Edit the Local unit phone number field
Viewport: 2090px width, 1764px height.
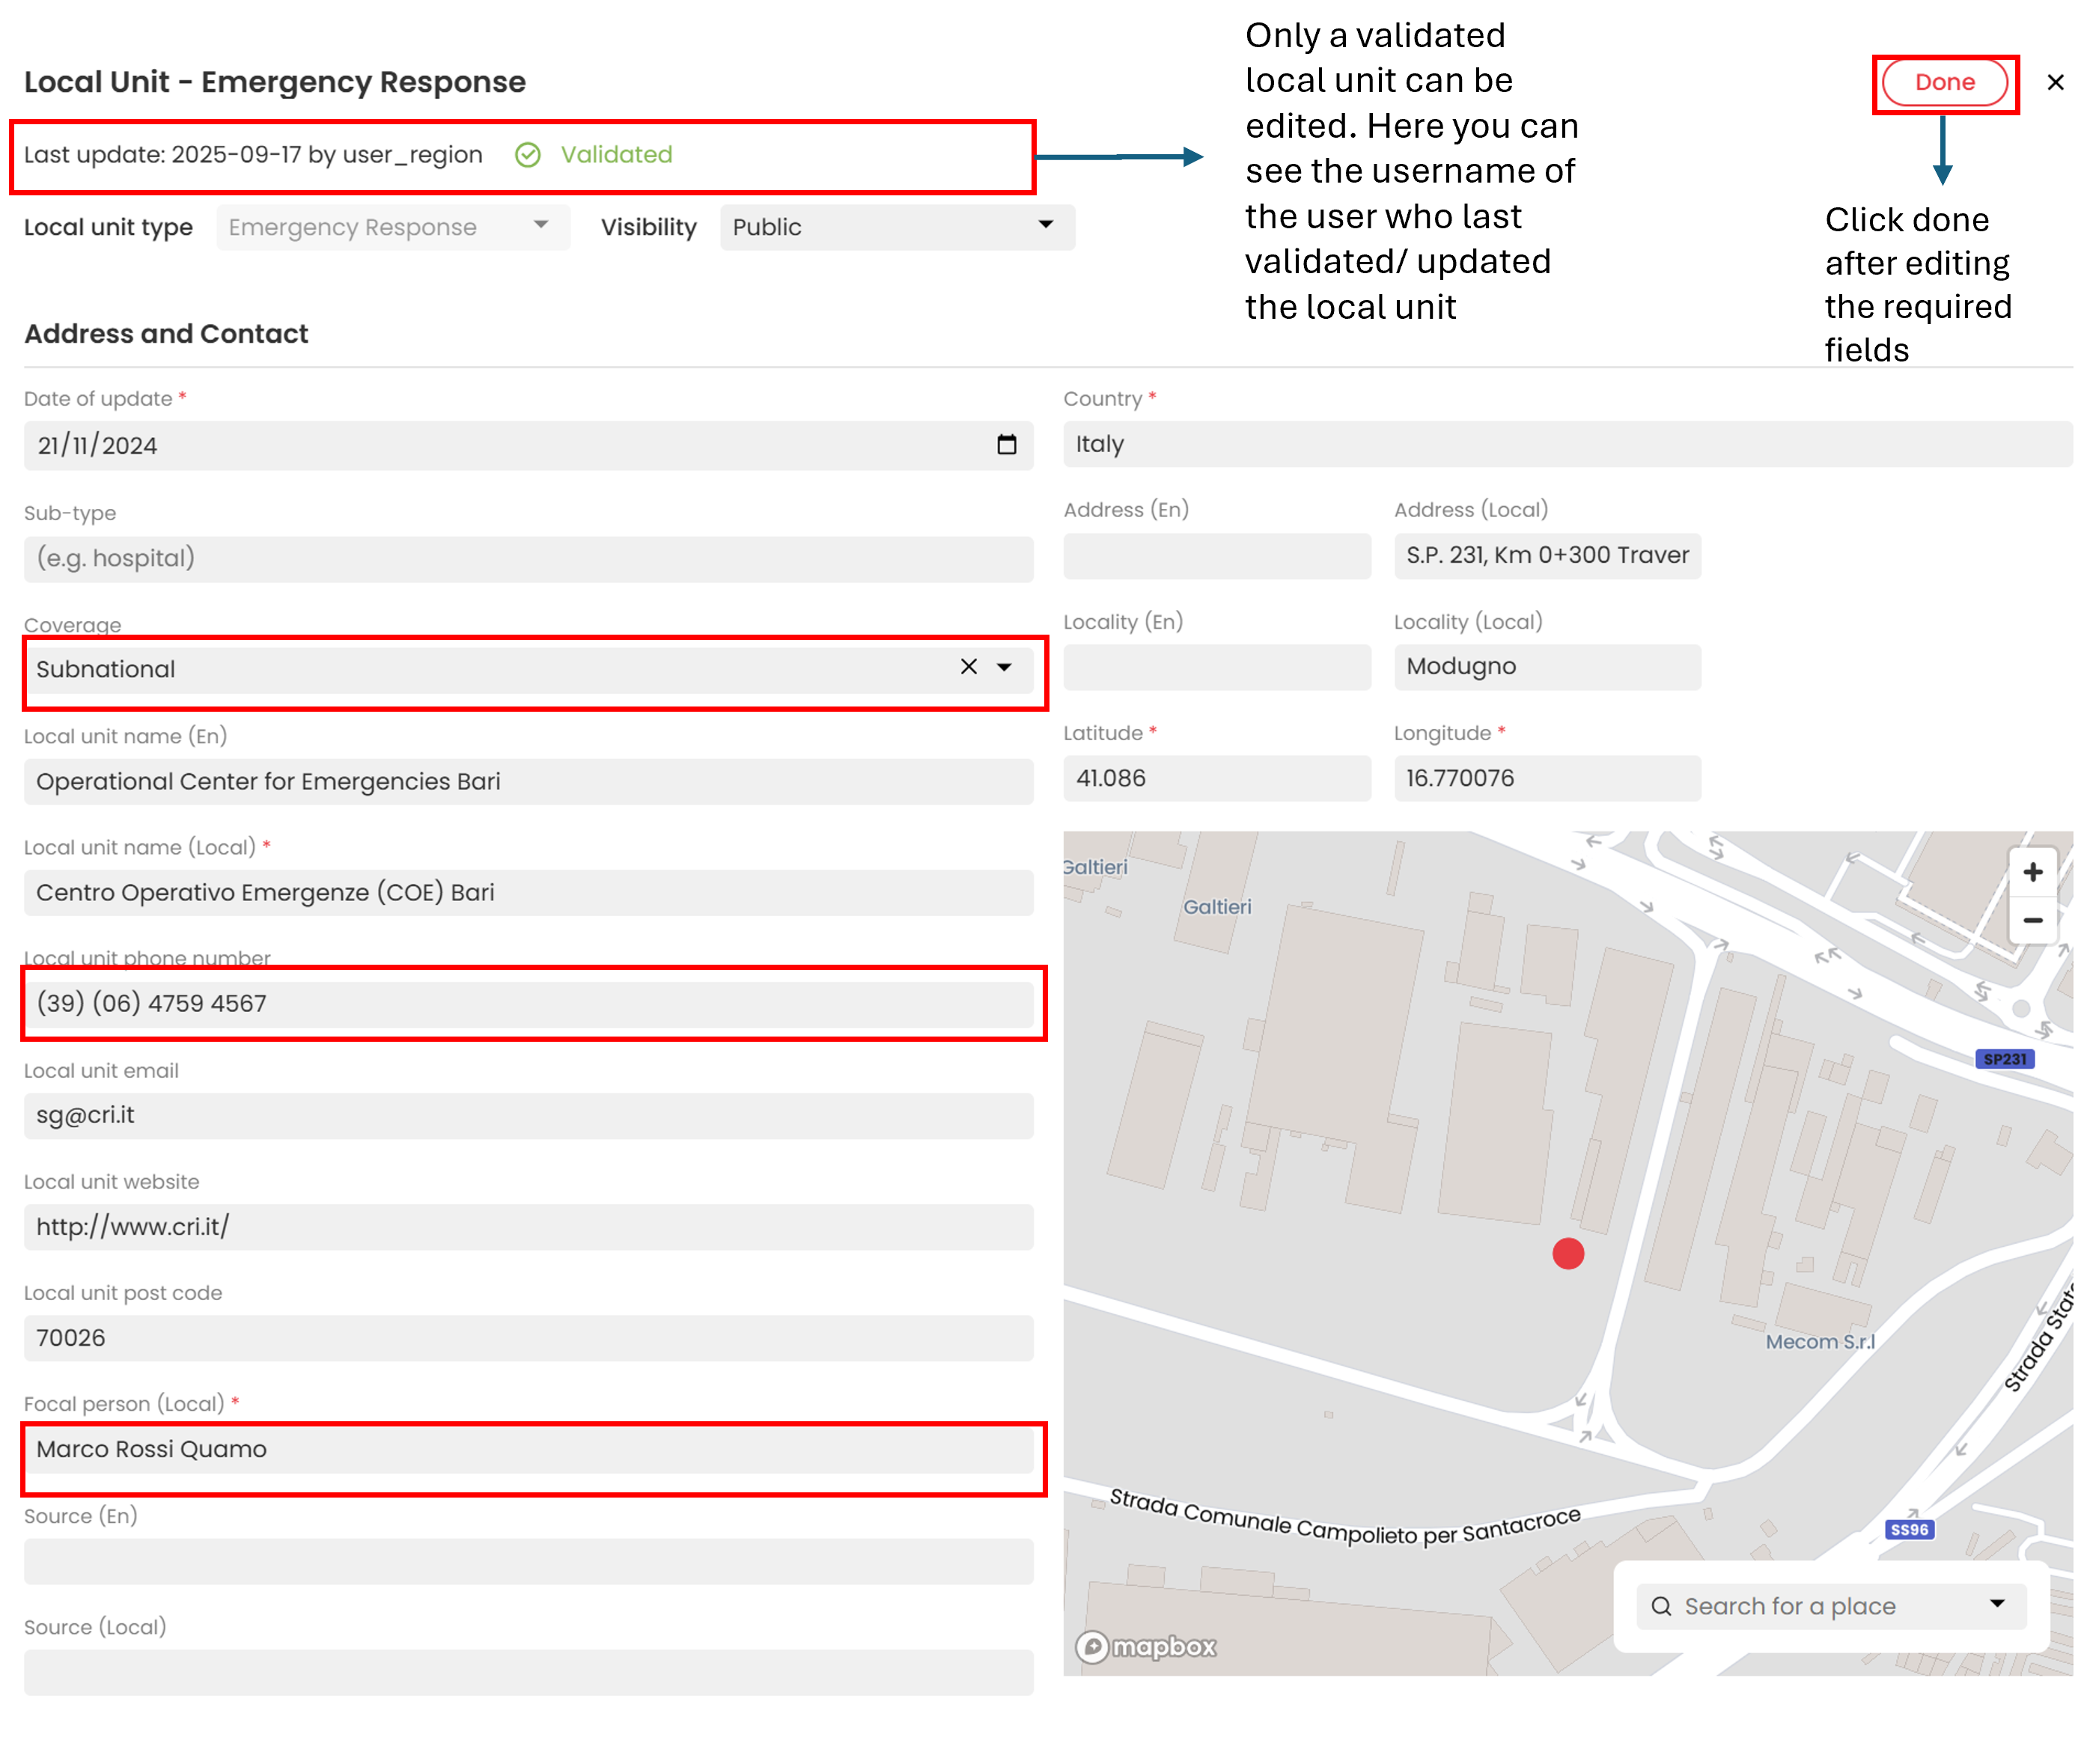point(528,1003)
